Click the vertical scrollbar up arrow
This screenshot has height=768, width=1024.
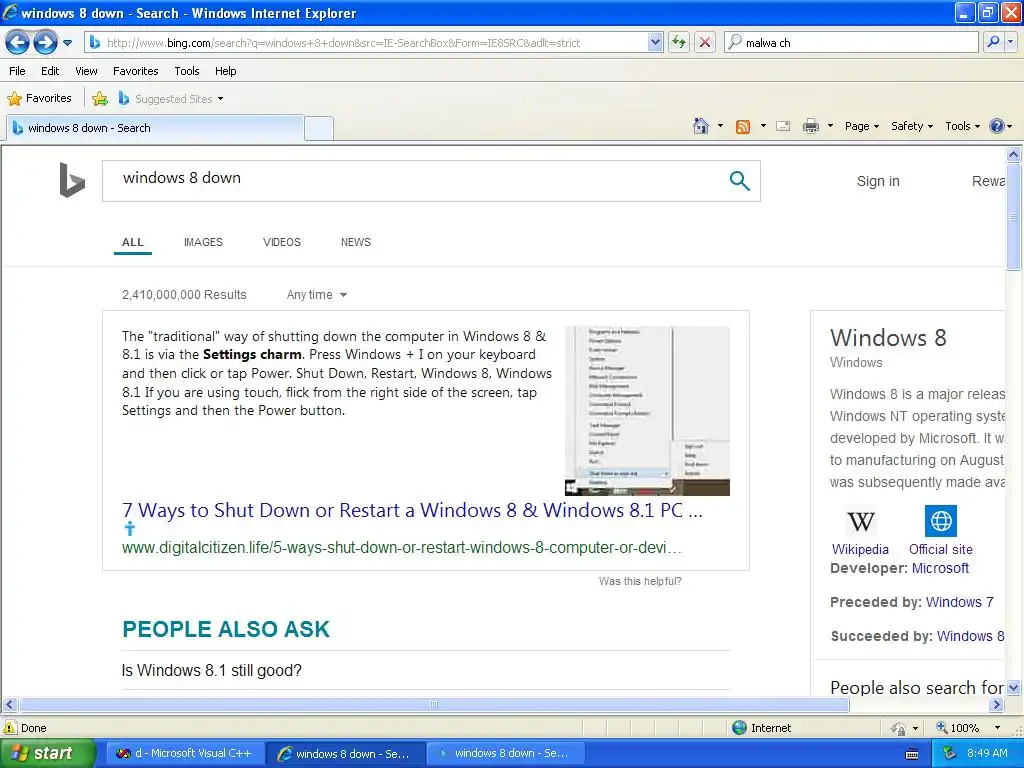tap(1014, 154)
